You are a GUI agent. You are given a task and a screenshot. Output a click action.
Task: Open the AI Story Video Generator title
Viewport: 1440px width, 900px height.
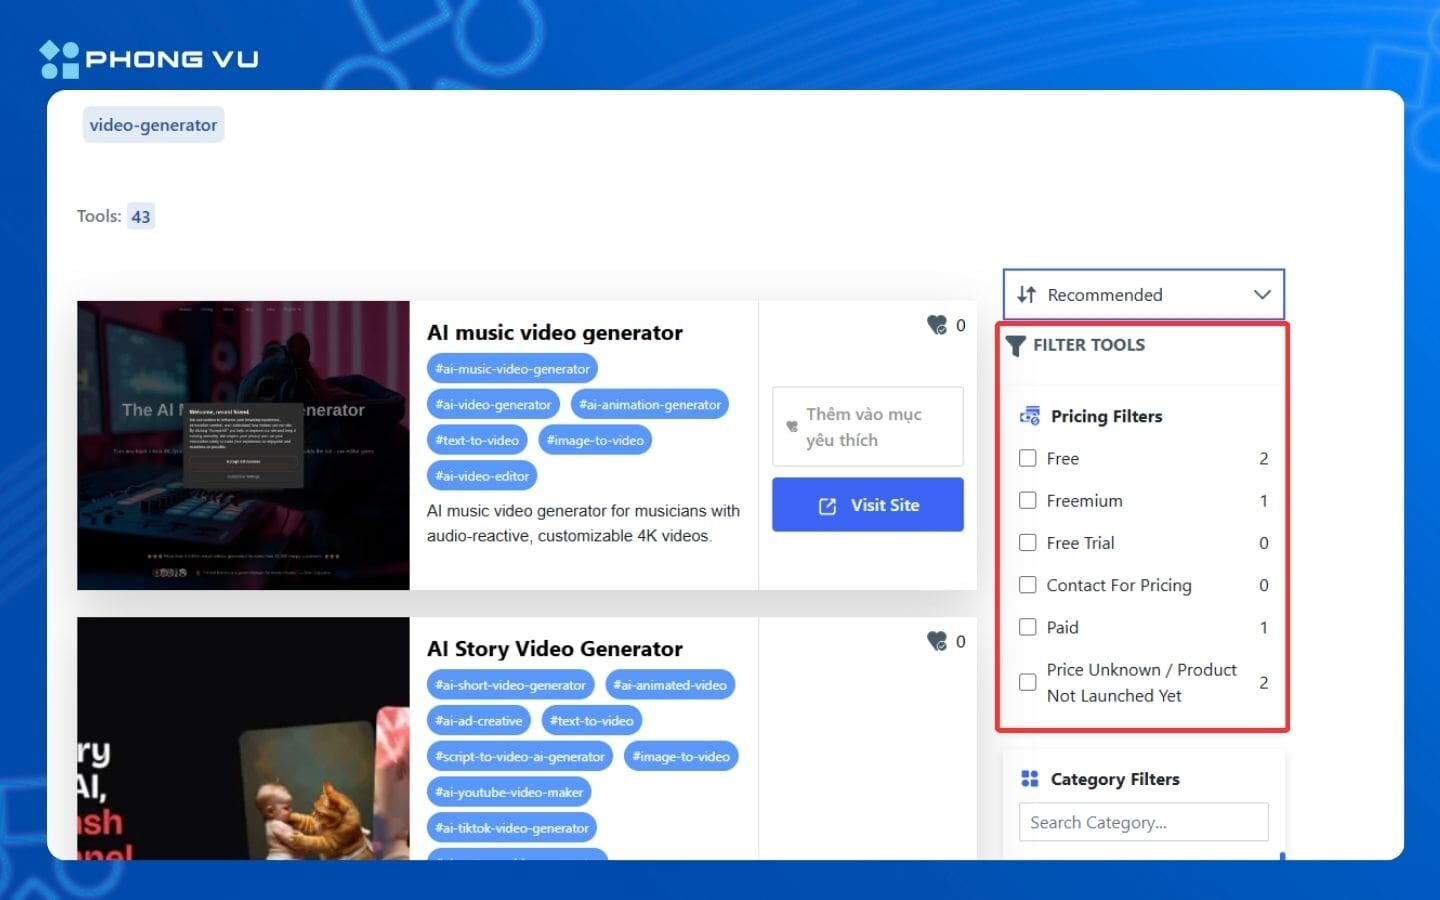point(555,649)
